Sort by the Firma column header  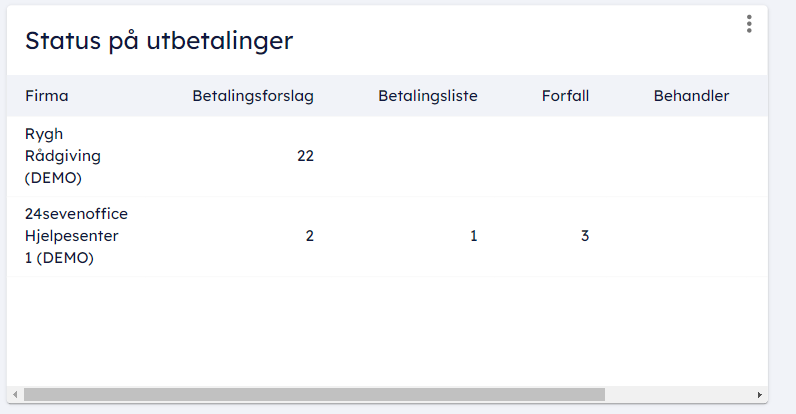[x=47, y=96]
